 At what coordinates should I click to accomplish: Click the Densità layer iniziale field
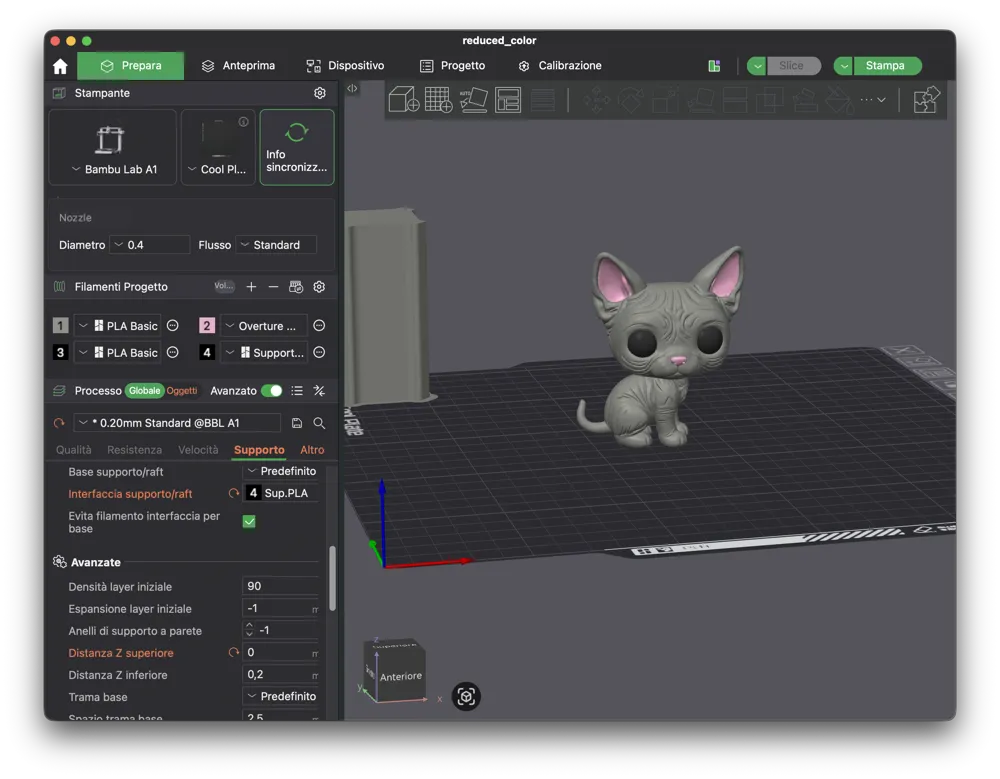pos(281,586)
